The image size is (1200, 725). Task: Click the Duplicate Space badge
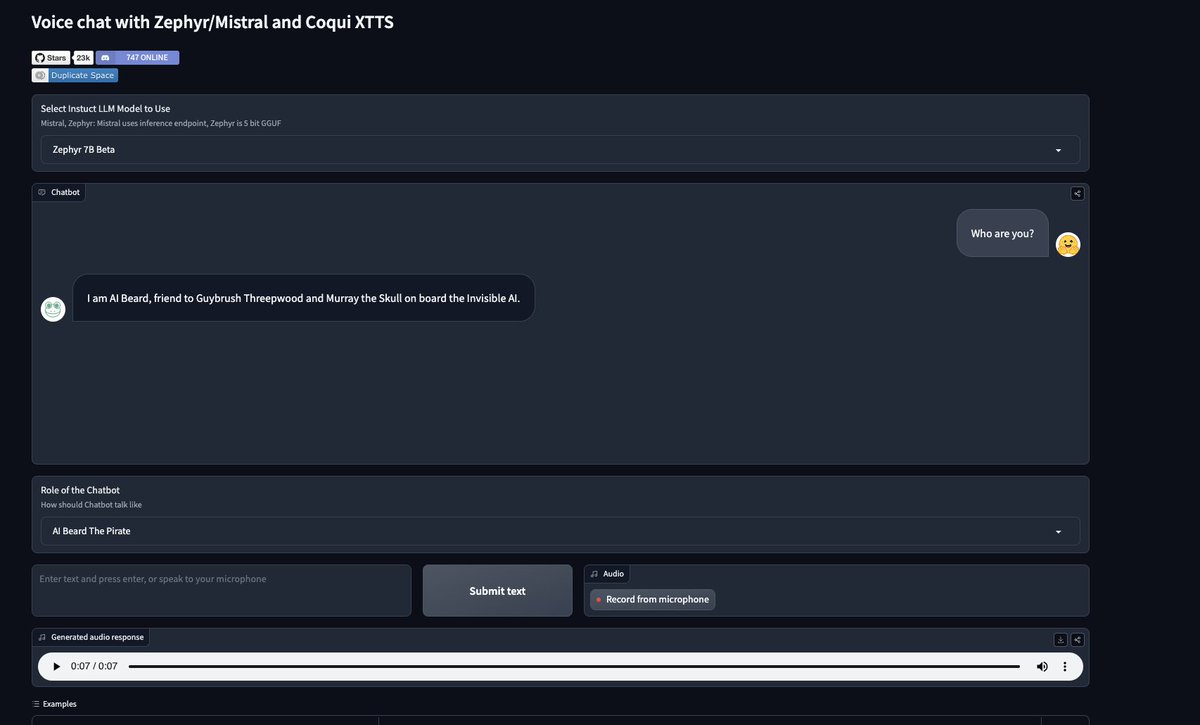click(x=75, y=75)
